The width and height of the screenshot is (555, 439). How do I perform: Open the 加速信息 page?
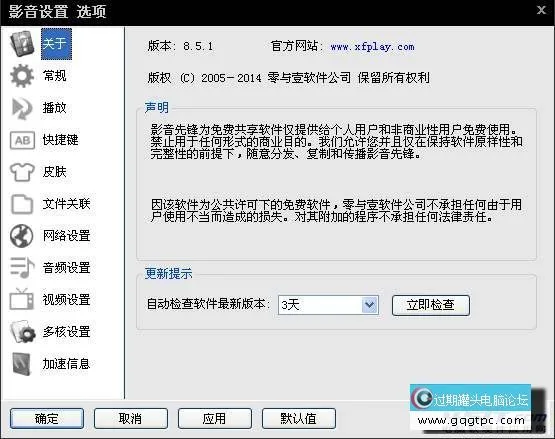pyautogui.click(x=67, y=364)
